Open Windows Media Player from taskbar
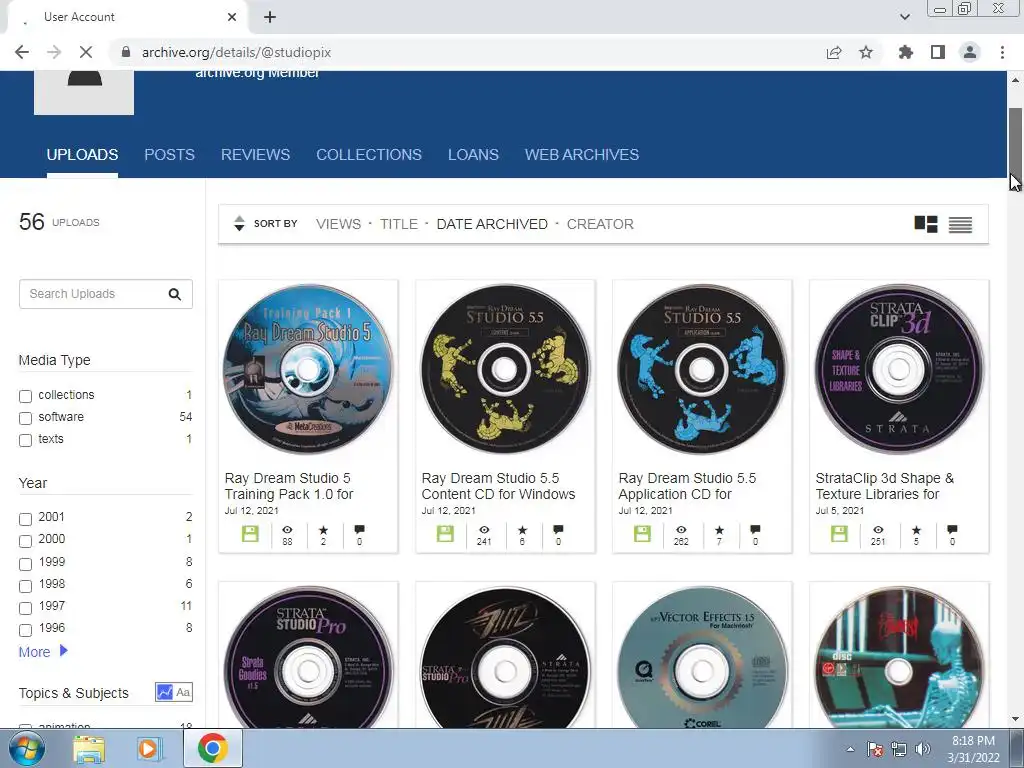This screenshot has width=1024, height=768. [148, 748]
